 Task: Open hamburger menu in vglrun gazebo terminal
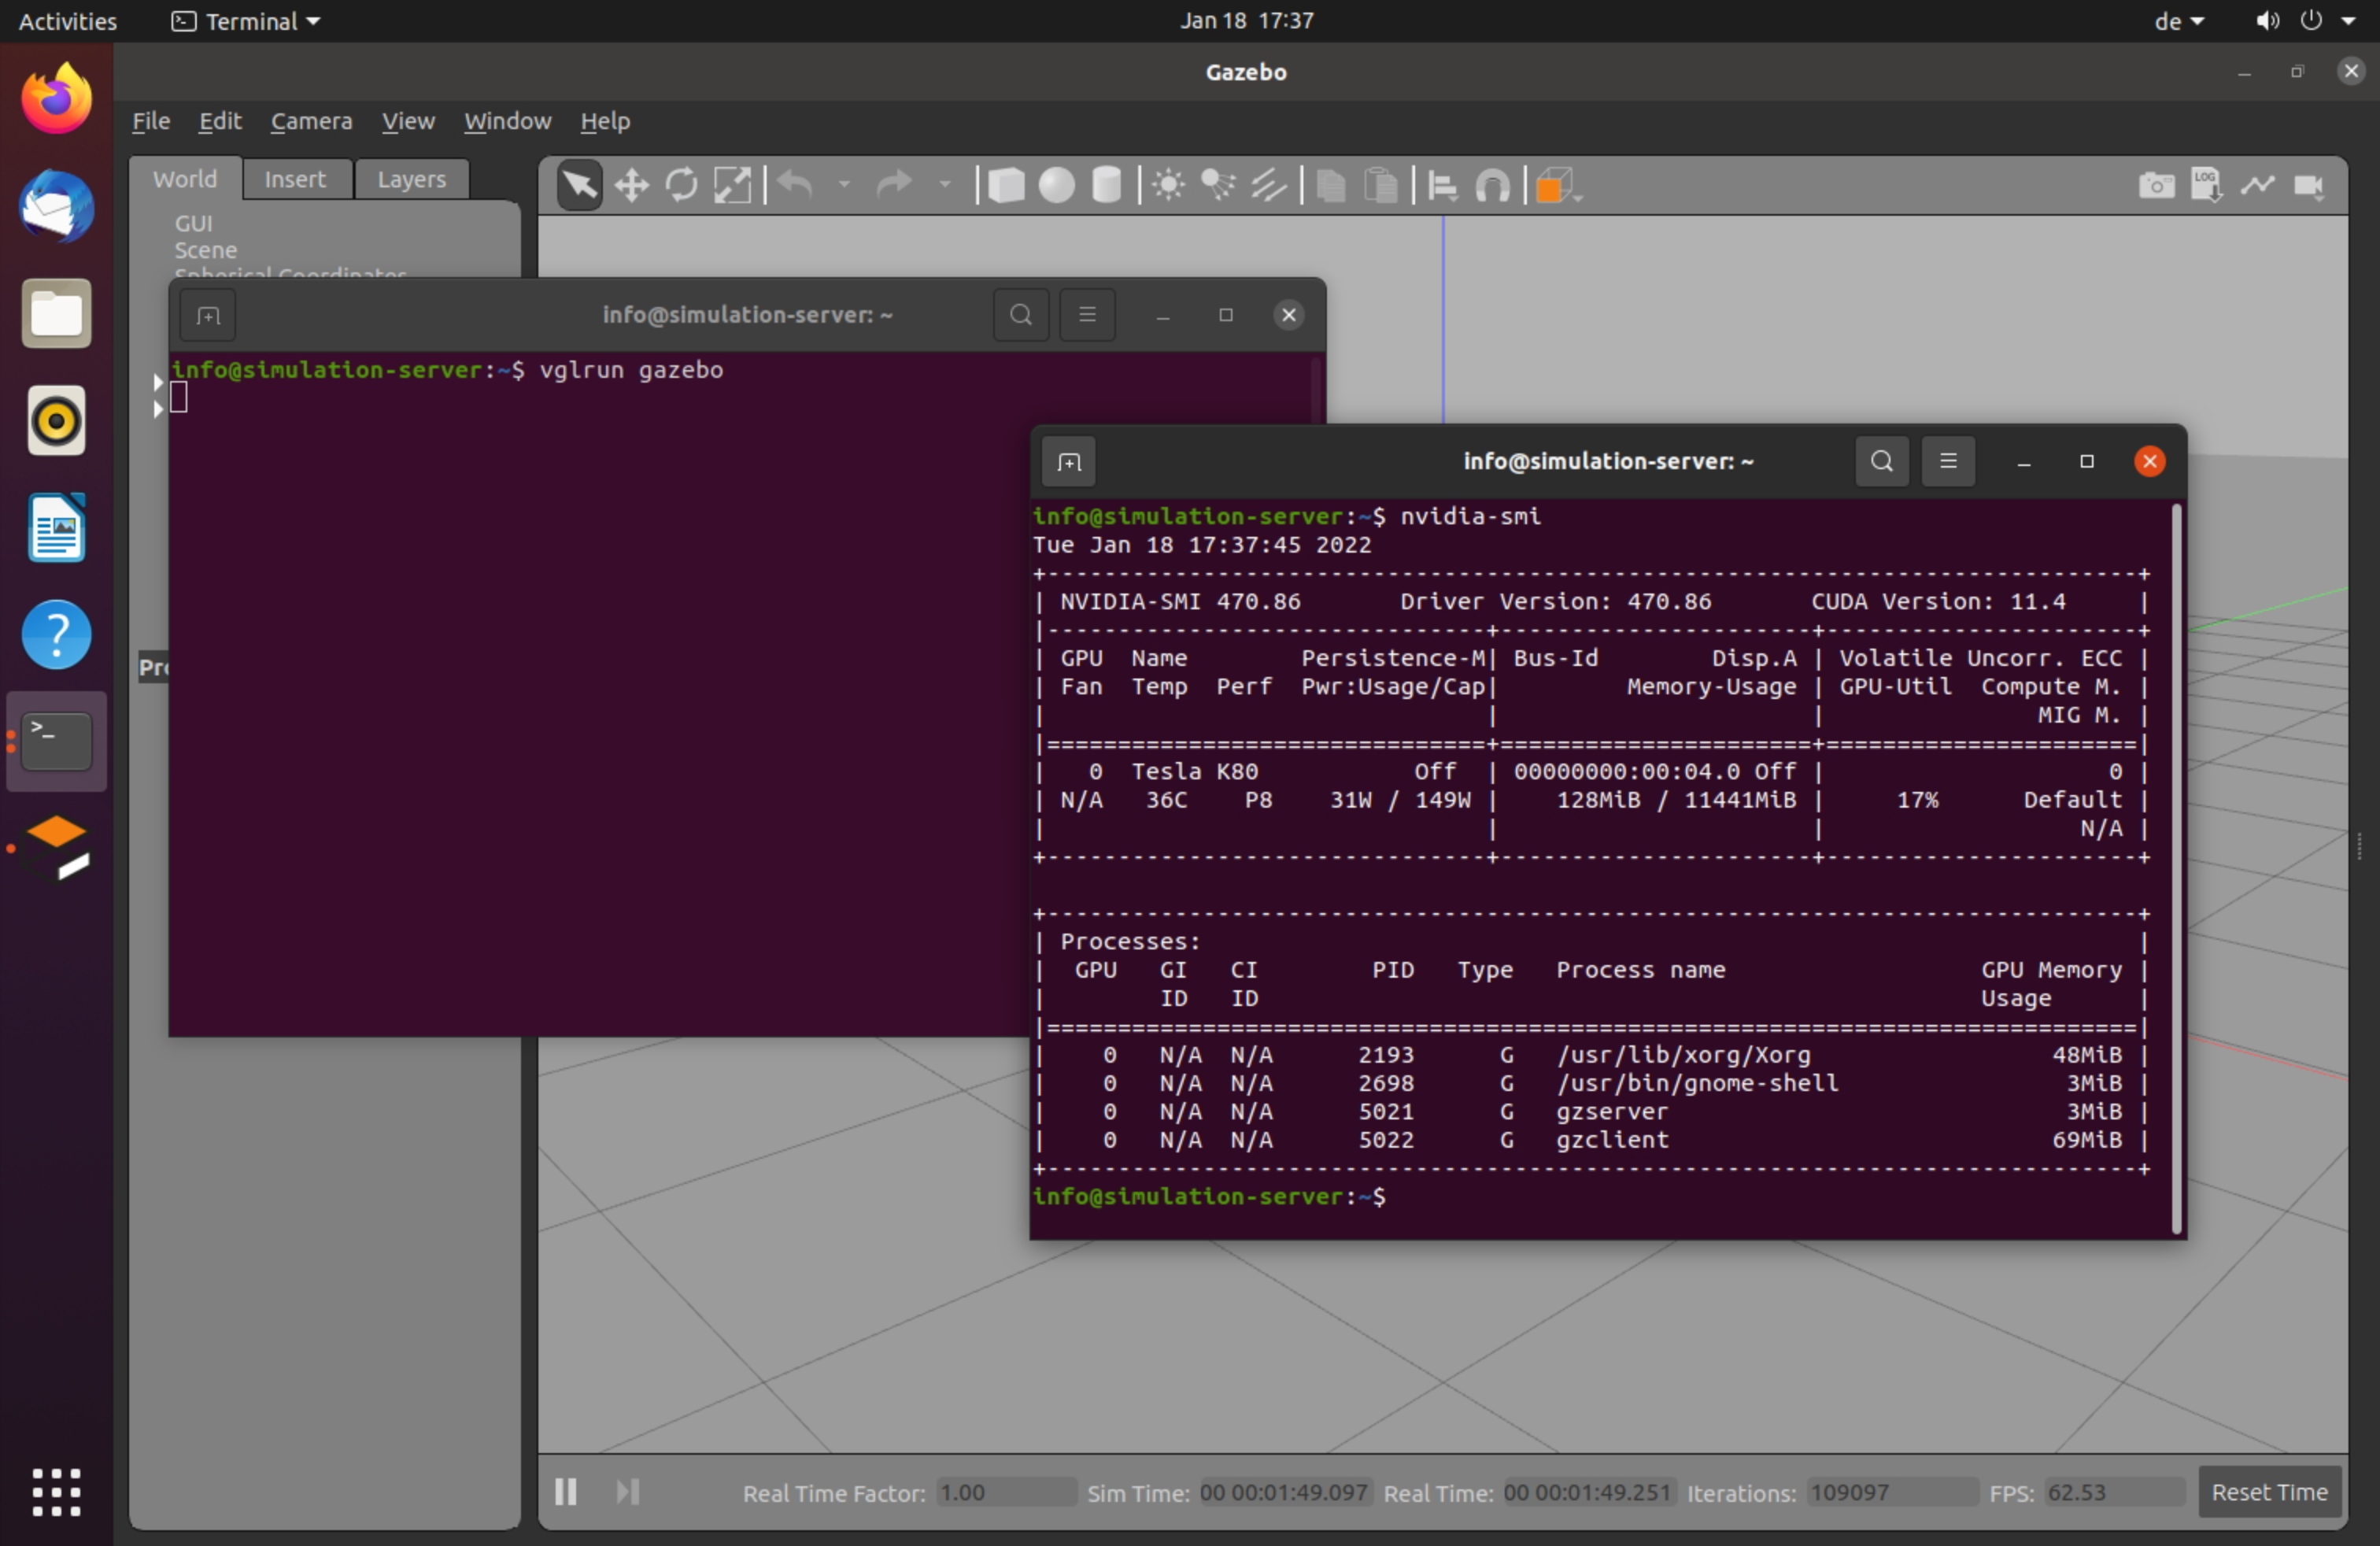[x=1087, y=315]
